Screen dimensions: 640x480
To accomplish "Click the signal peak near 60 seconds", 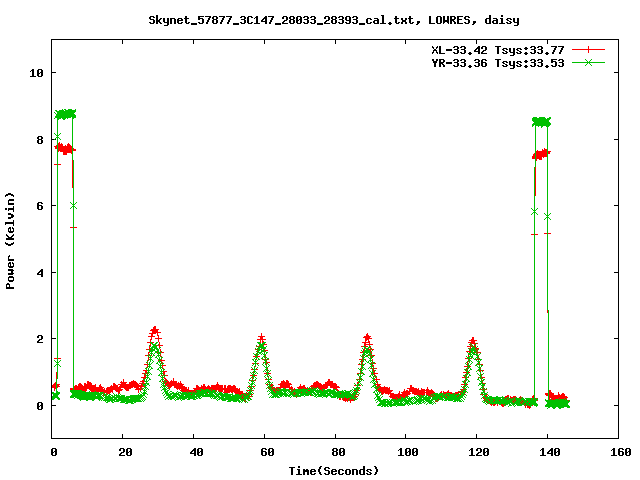I will click(x=262, y=339).
